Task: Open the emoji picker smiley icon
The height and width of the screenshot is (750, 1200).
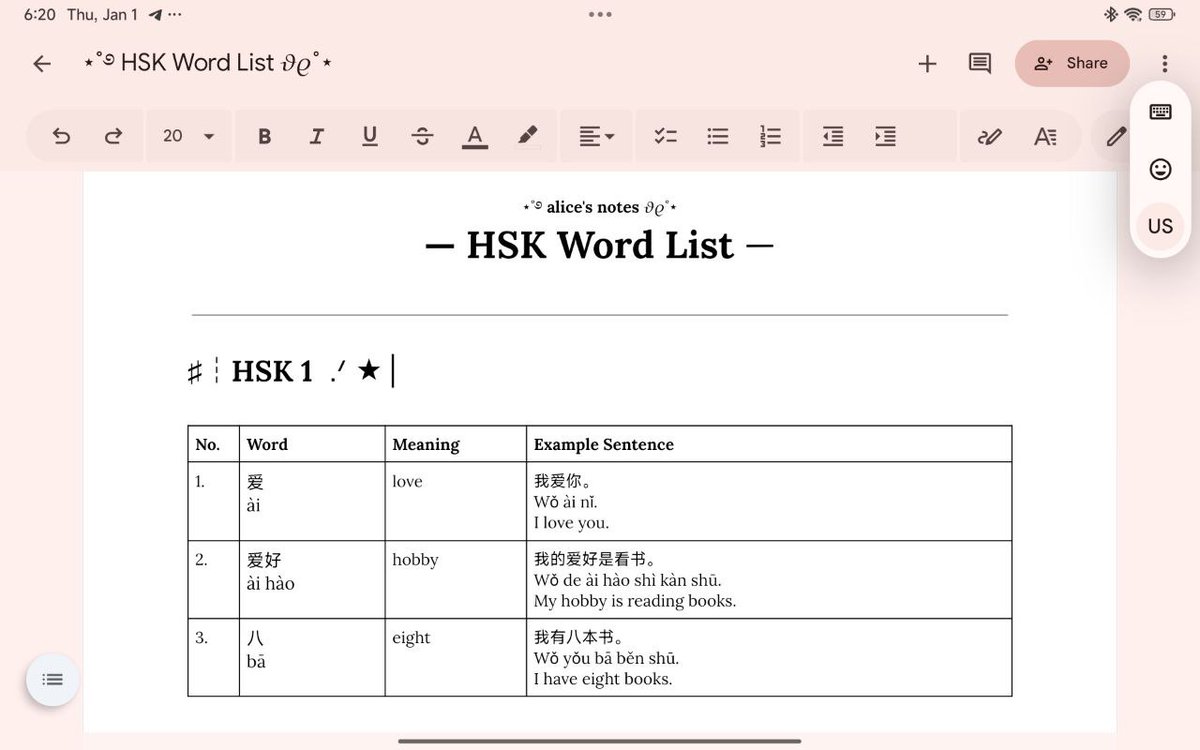Action: pyautogui.click(x=1160, y=169)
